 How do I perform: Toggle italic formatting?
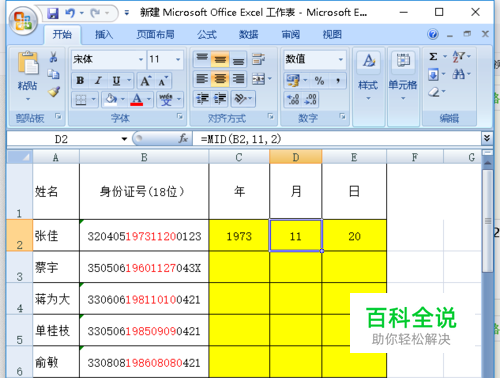[98, 81]
